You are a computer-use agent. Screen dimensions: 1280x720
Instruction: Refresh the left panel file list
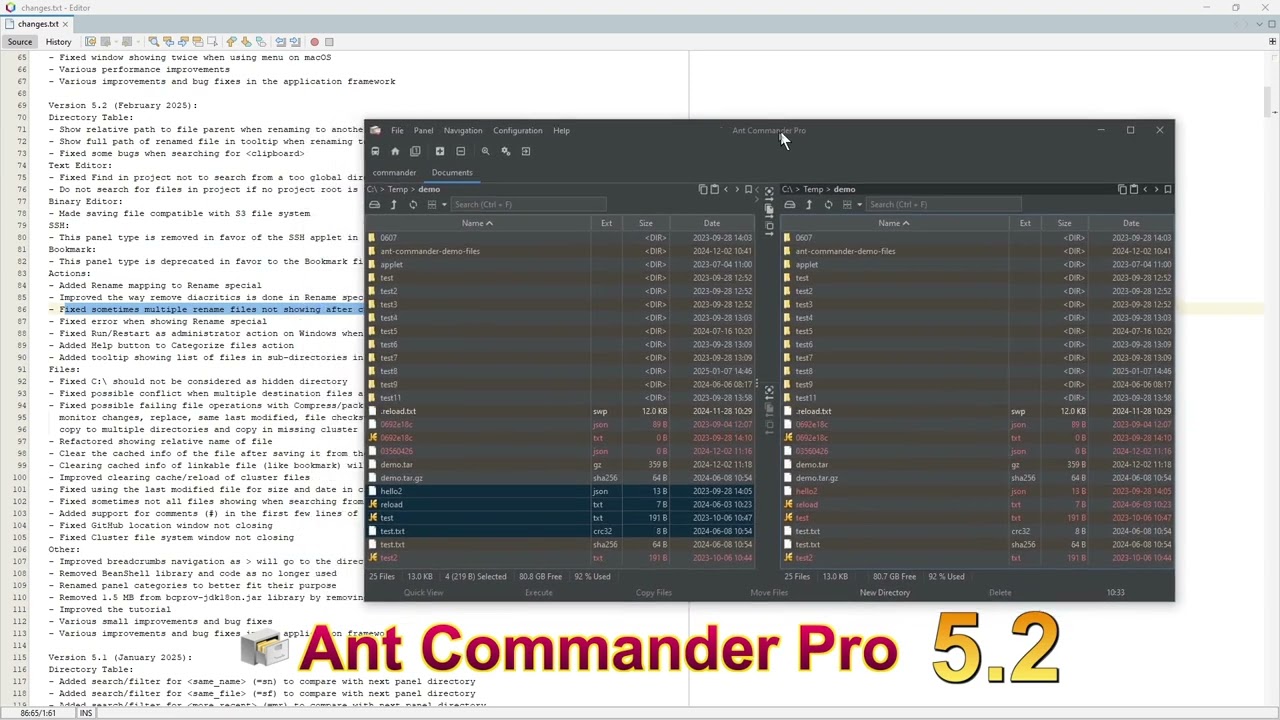[413, 204]
